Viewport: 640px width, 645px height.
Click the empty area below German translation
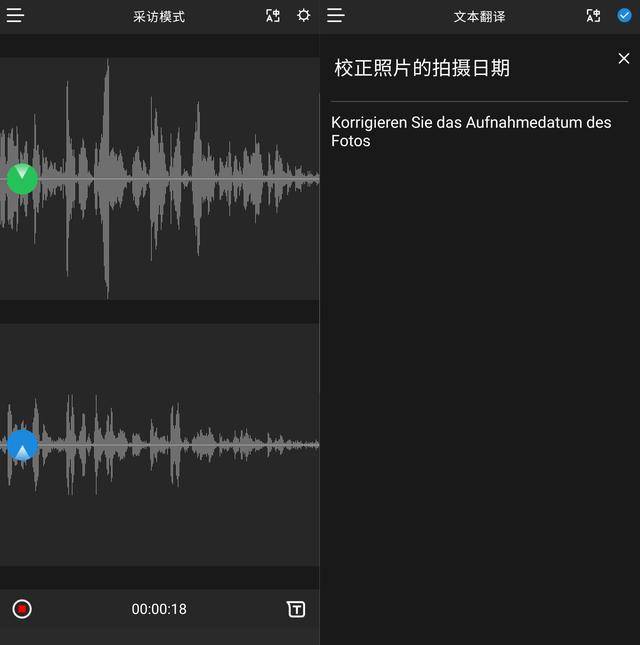coord(480,400)
